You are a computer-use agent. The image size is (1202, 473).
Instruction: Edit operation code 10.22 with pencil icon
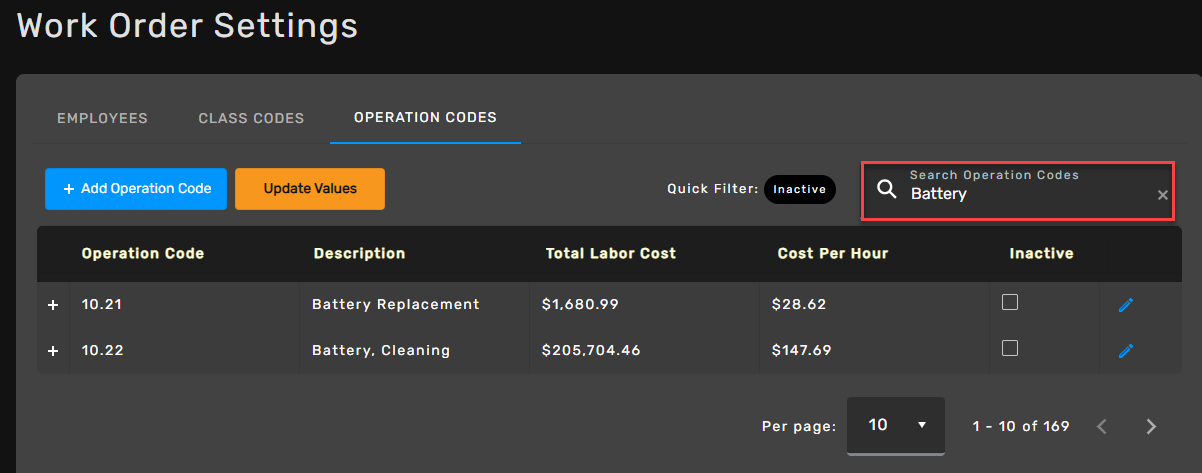point(1126,351)
